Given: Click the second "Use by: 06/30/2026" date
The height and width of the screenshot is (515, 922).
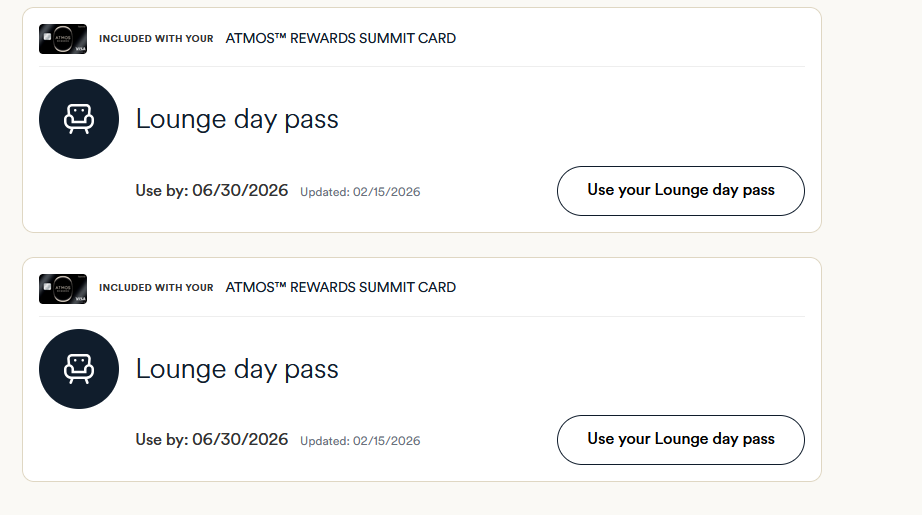Looking at the screenshot, I should pyautogui.click(x=212, y=440).
